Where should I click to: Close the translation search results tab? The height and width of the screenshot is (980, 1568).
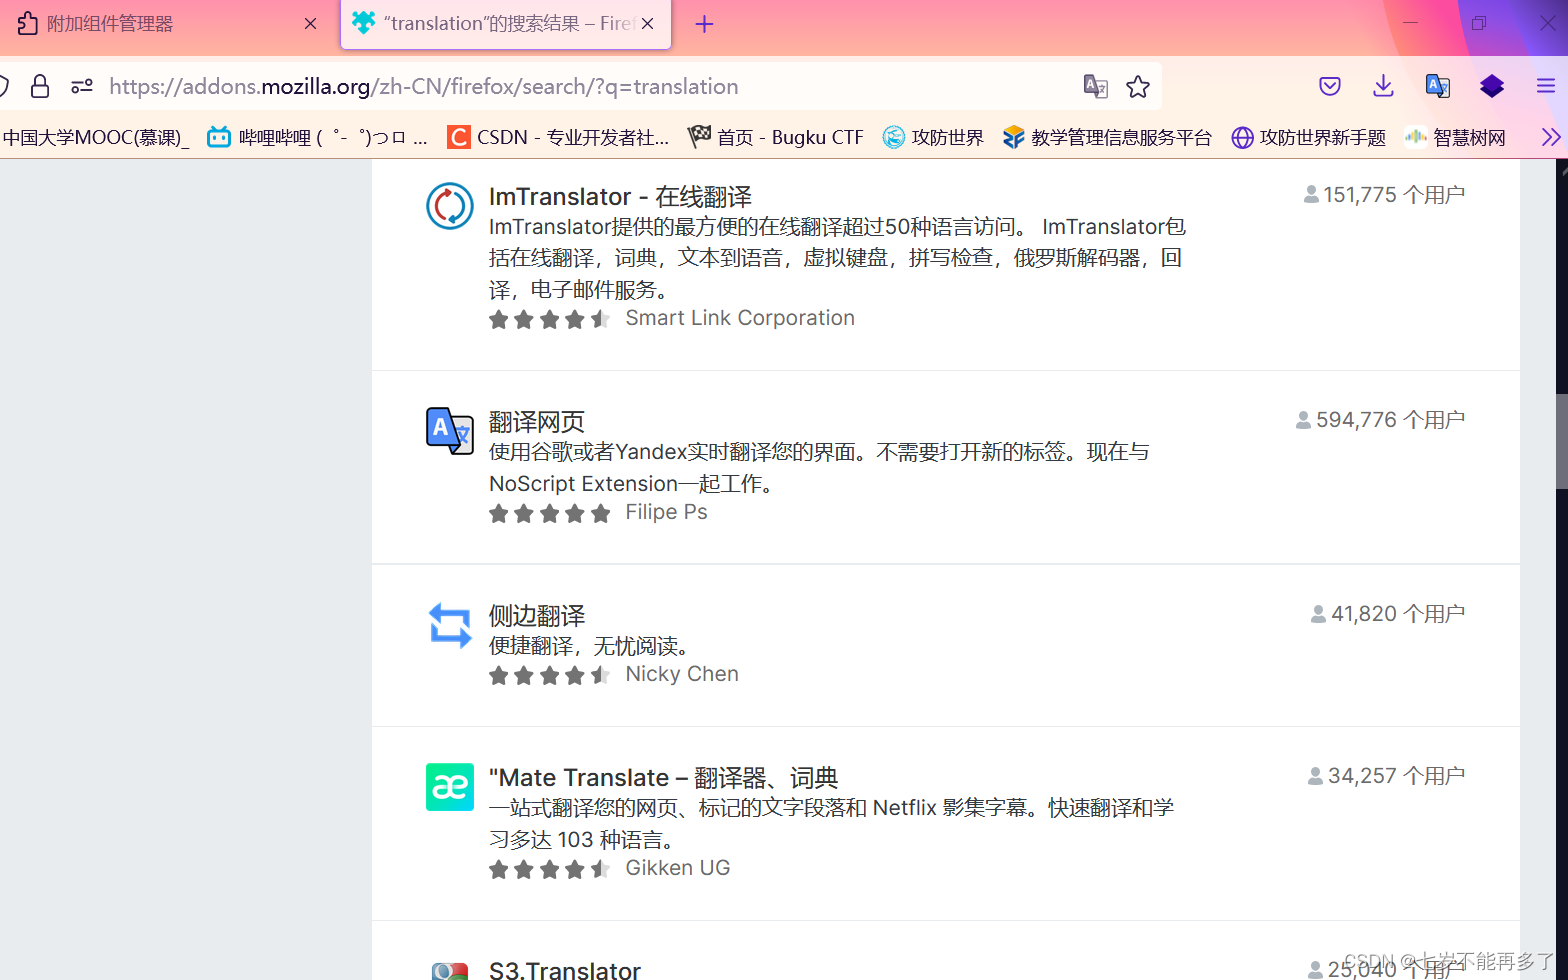pyautogui.click(x=648, y=24)
